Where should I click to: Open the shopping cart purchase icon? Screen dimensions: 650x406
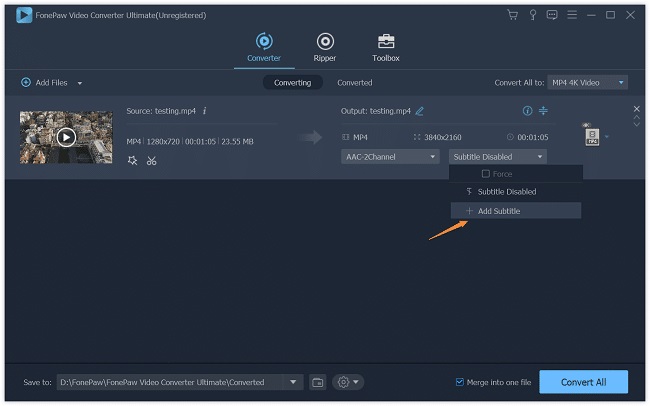pos(512,15)
